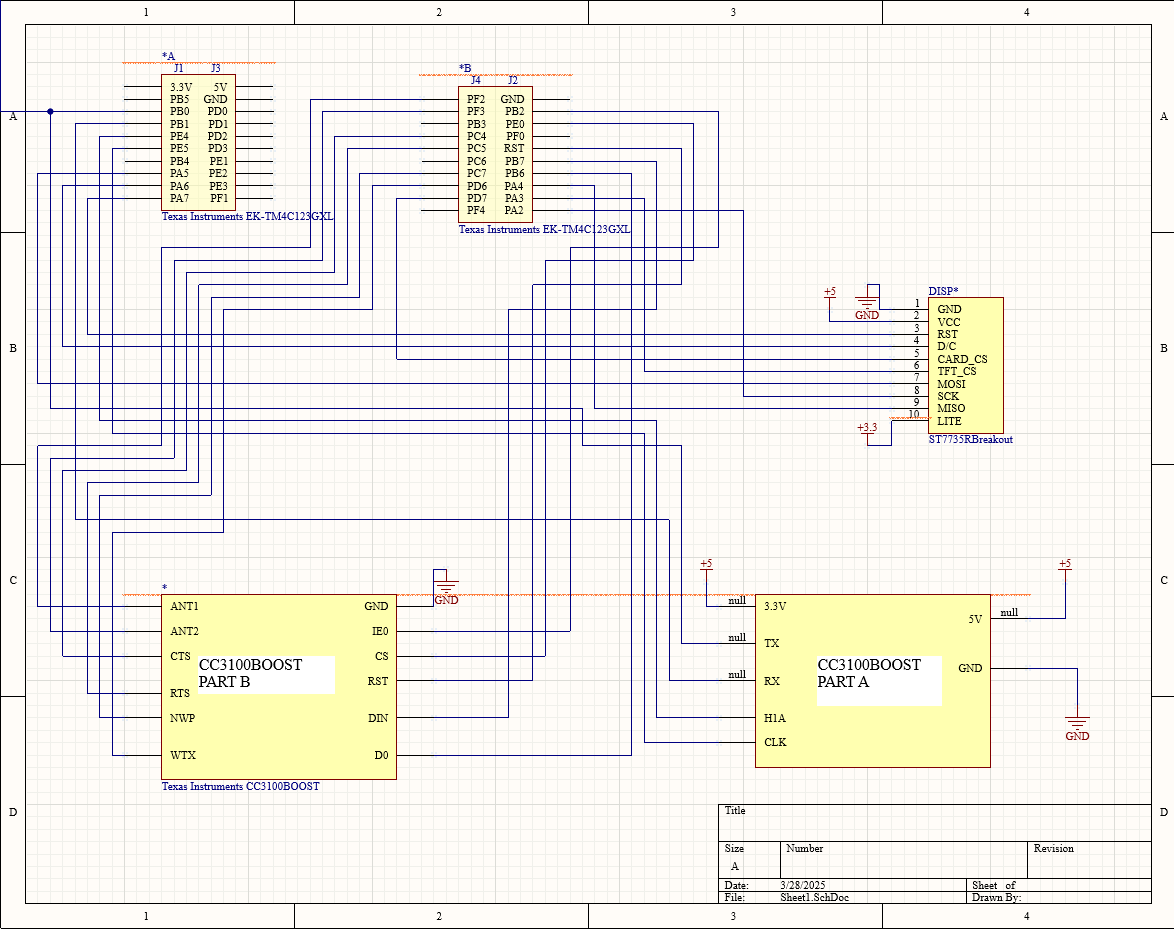1174x929 pixels.
Task: Select the RX pin on Part A
Action: tap(772, 681)
